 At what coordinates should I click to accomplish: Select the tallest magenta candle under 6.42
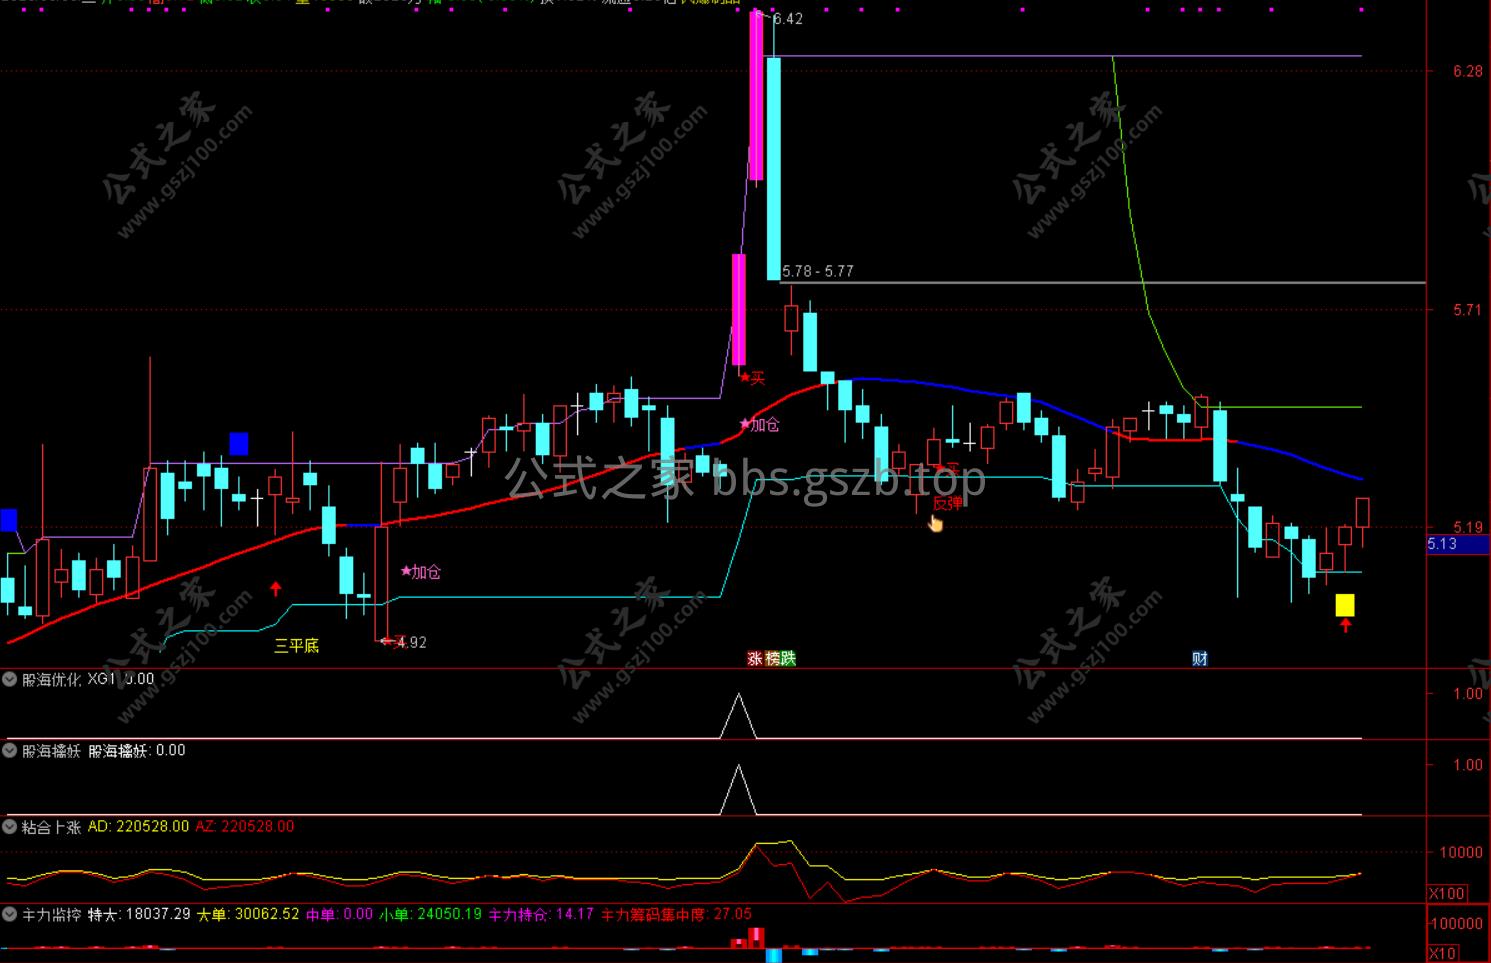click(756, 97)
